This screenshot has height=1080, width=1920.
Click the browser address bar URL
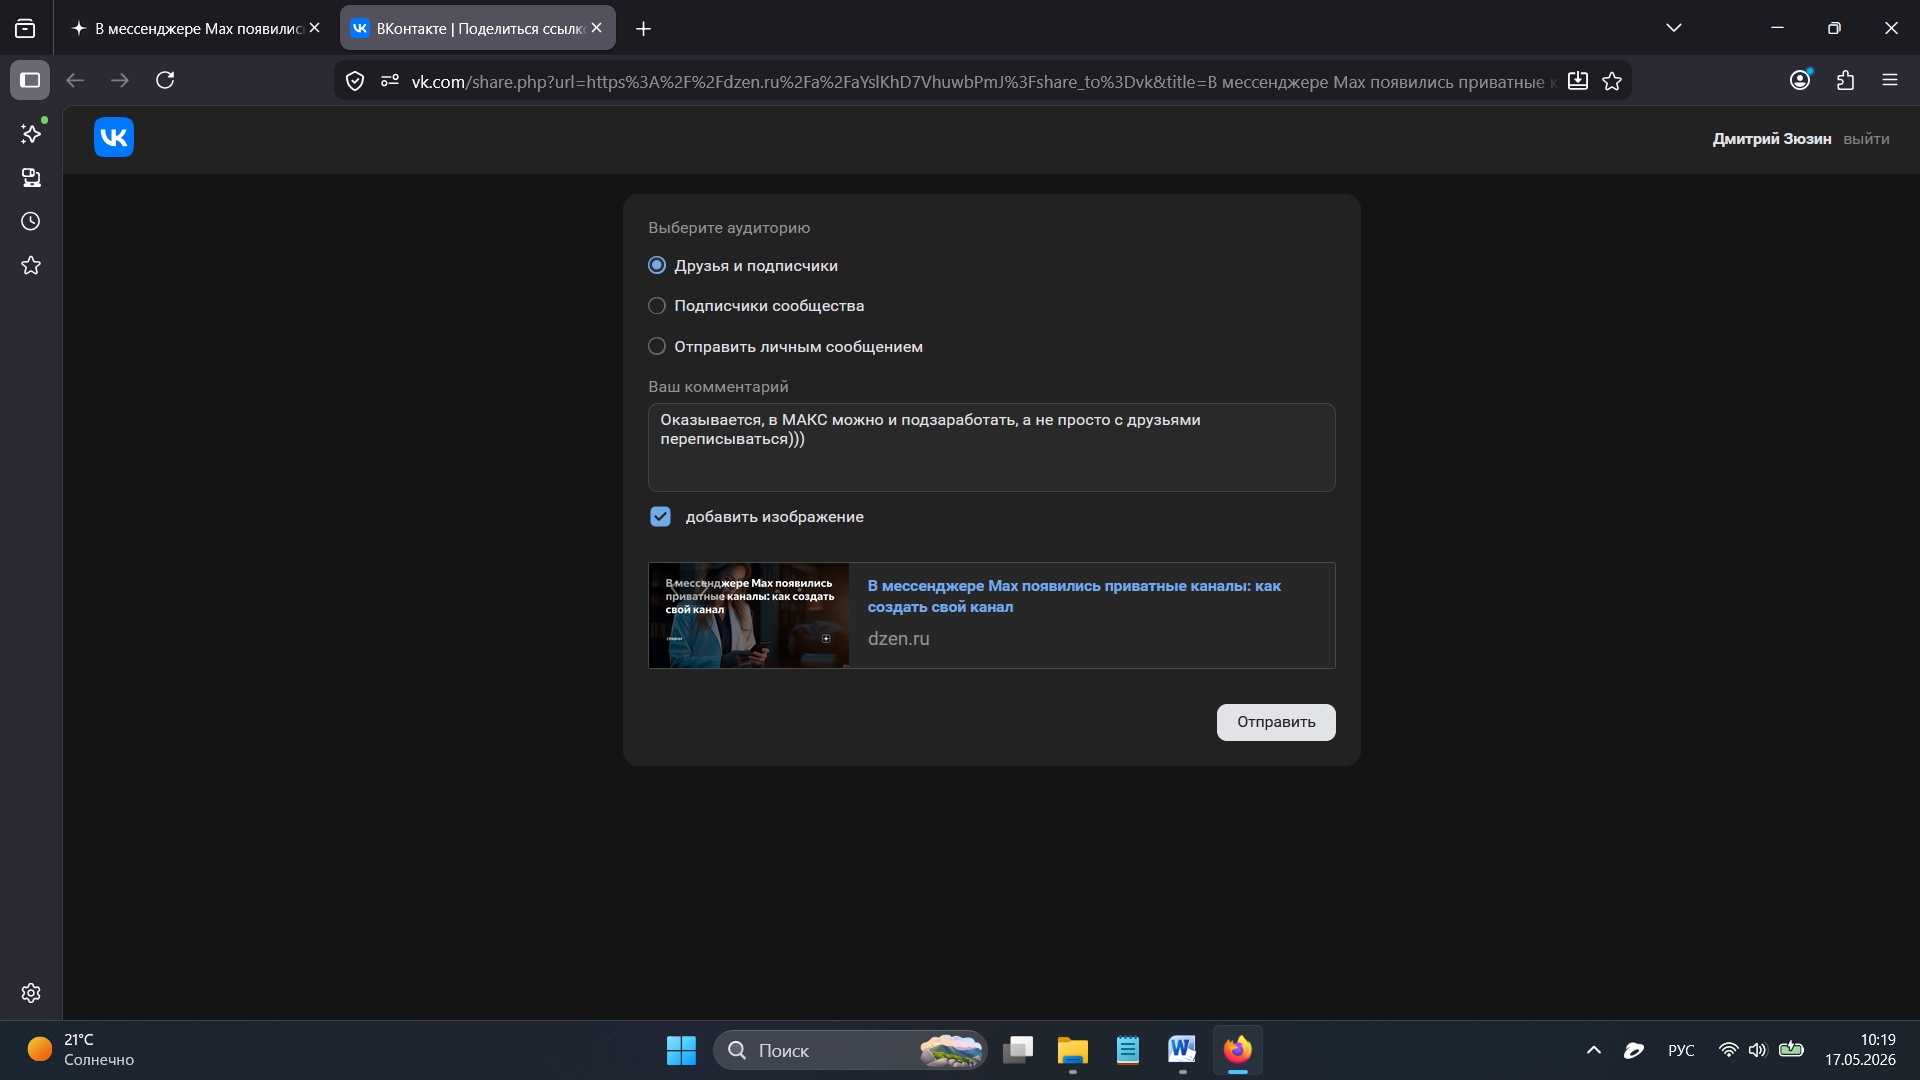click(x=983, y=81)
